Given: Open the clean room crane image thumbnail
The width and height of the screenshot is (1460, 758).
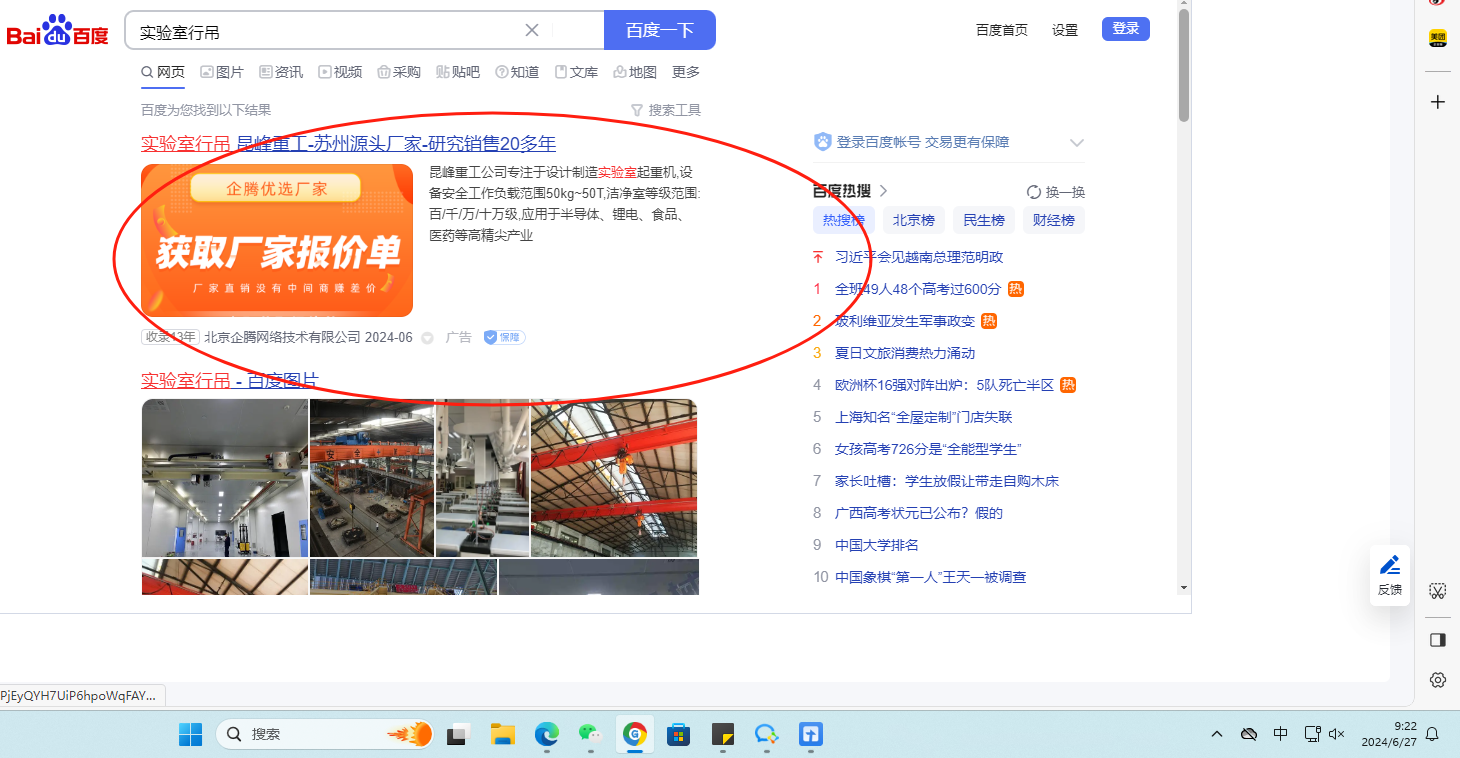Looking at the screenshot, I should (225, 478).
